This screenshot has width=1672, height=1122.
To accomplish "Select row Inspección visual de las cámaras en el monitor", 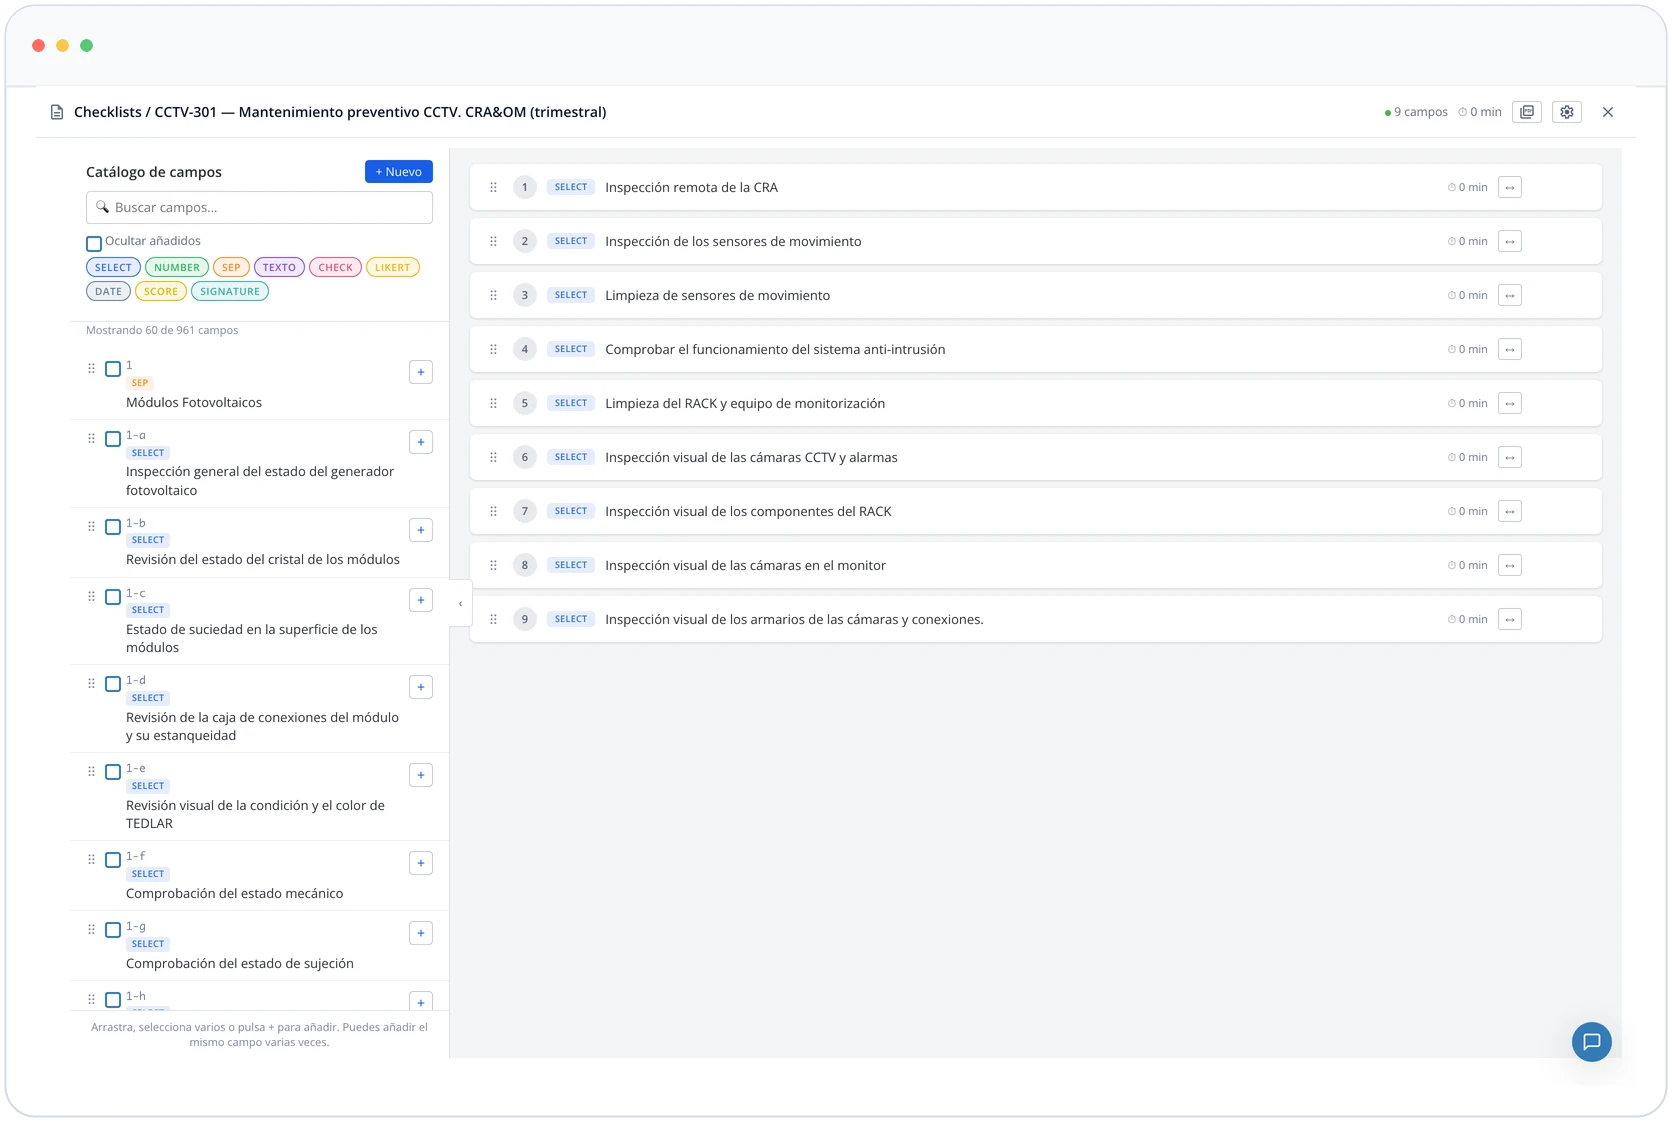I will tap(1036, 565).
